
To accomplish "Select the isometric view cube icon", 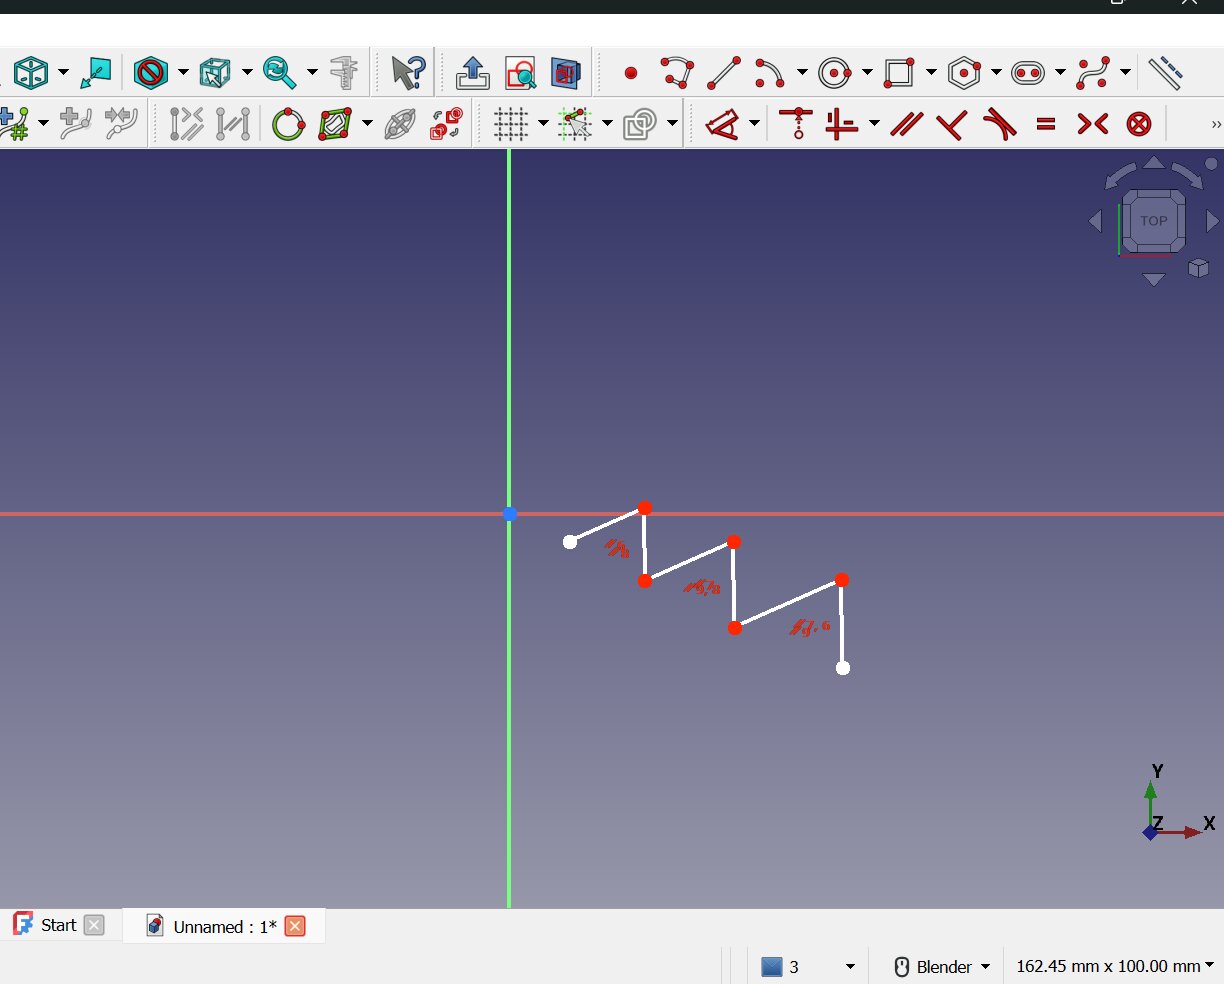I will (x=31, y=73).
